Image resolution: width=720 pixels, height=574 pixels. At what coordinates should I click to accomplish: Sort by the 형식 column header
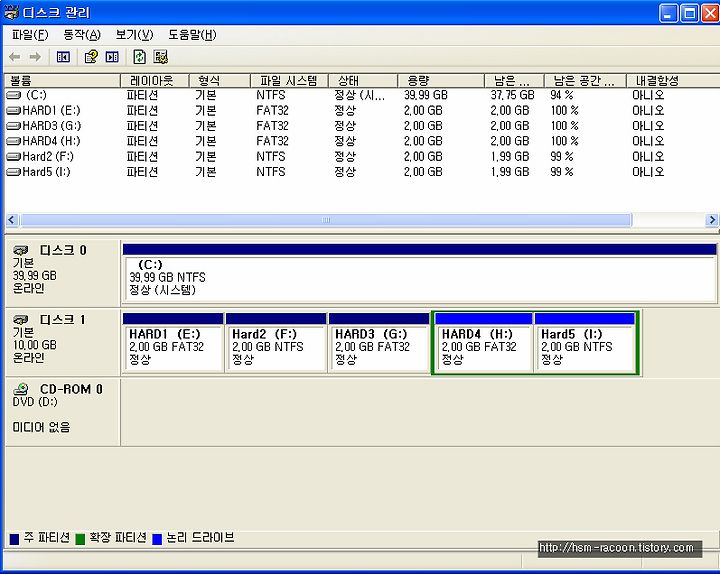(220, 81)
